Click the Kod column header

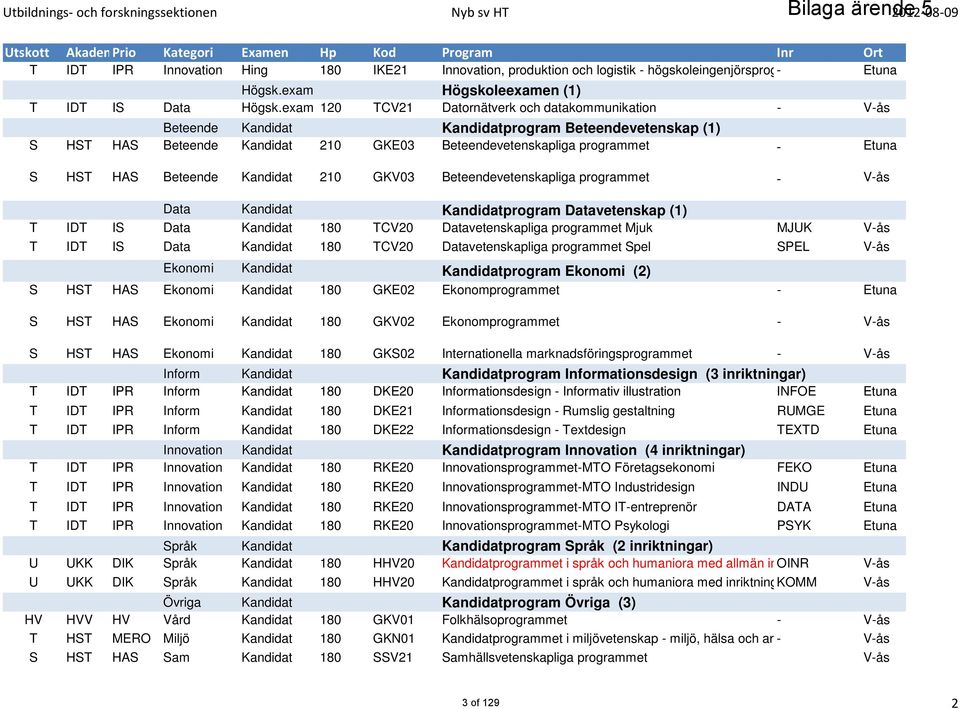pos(384,53)
